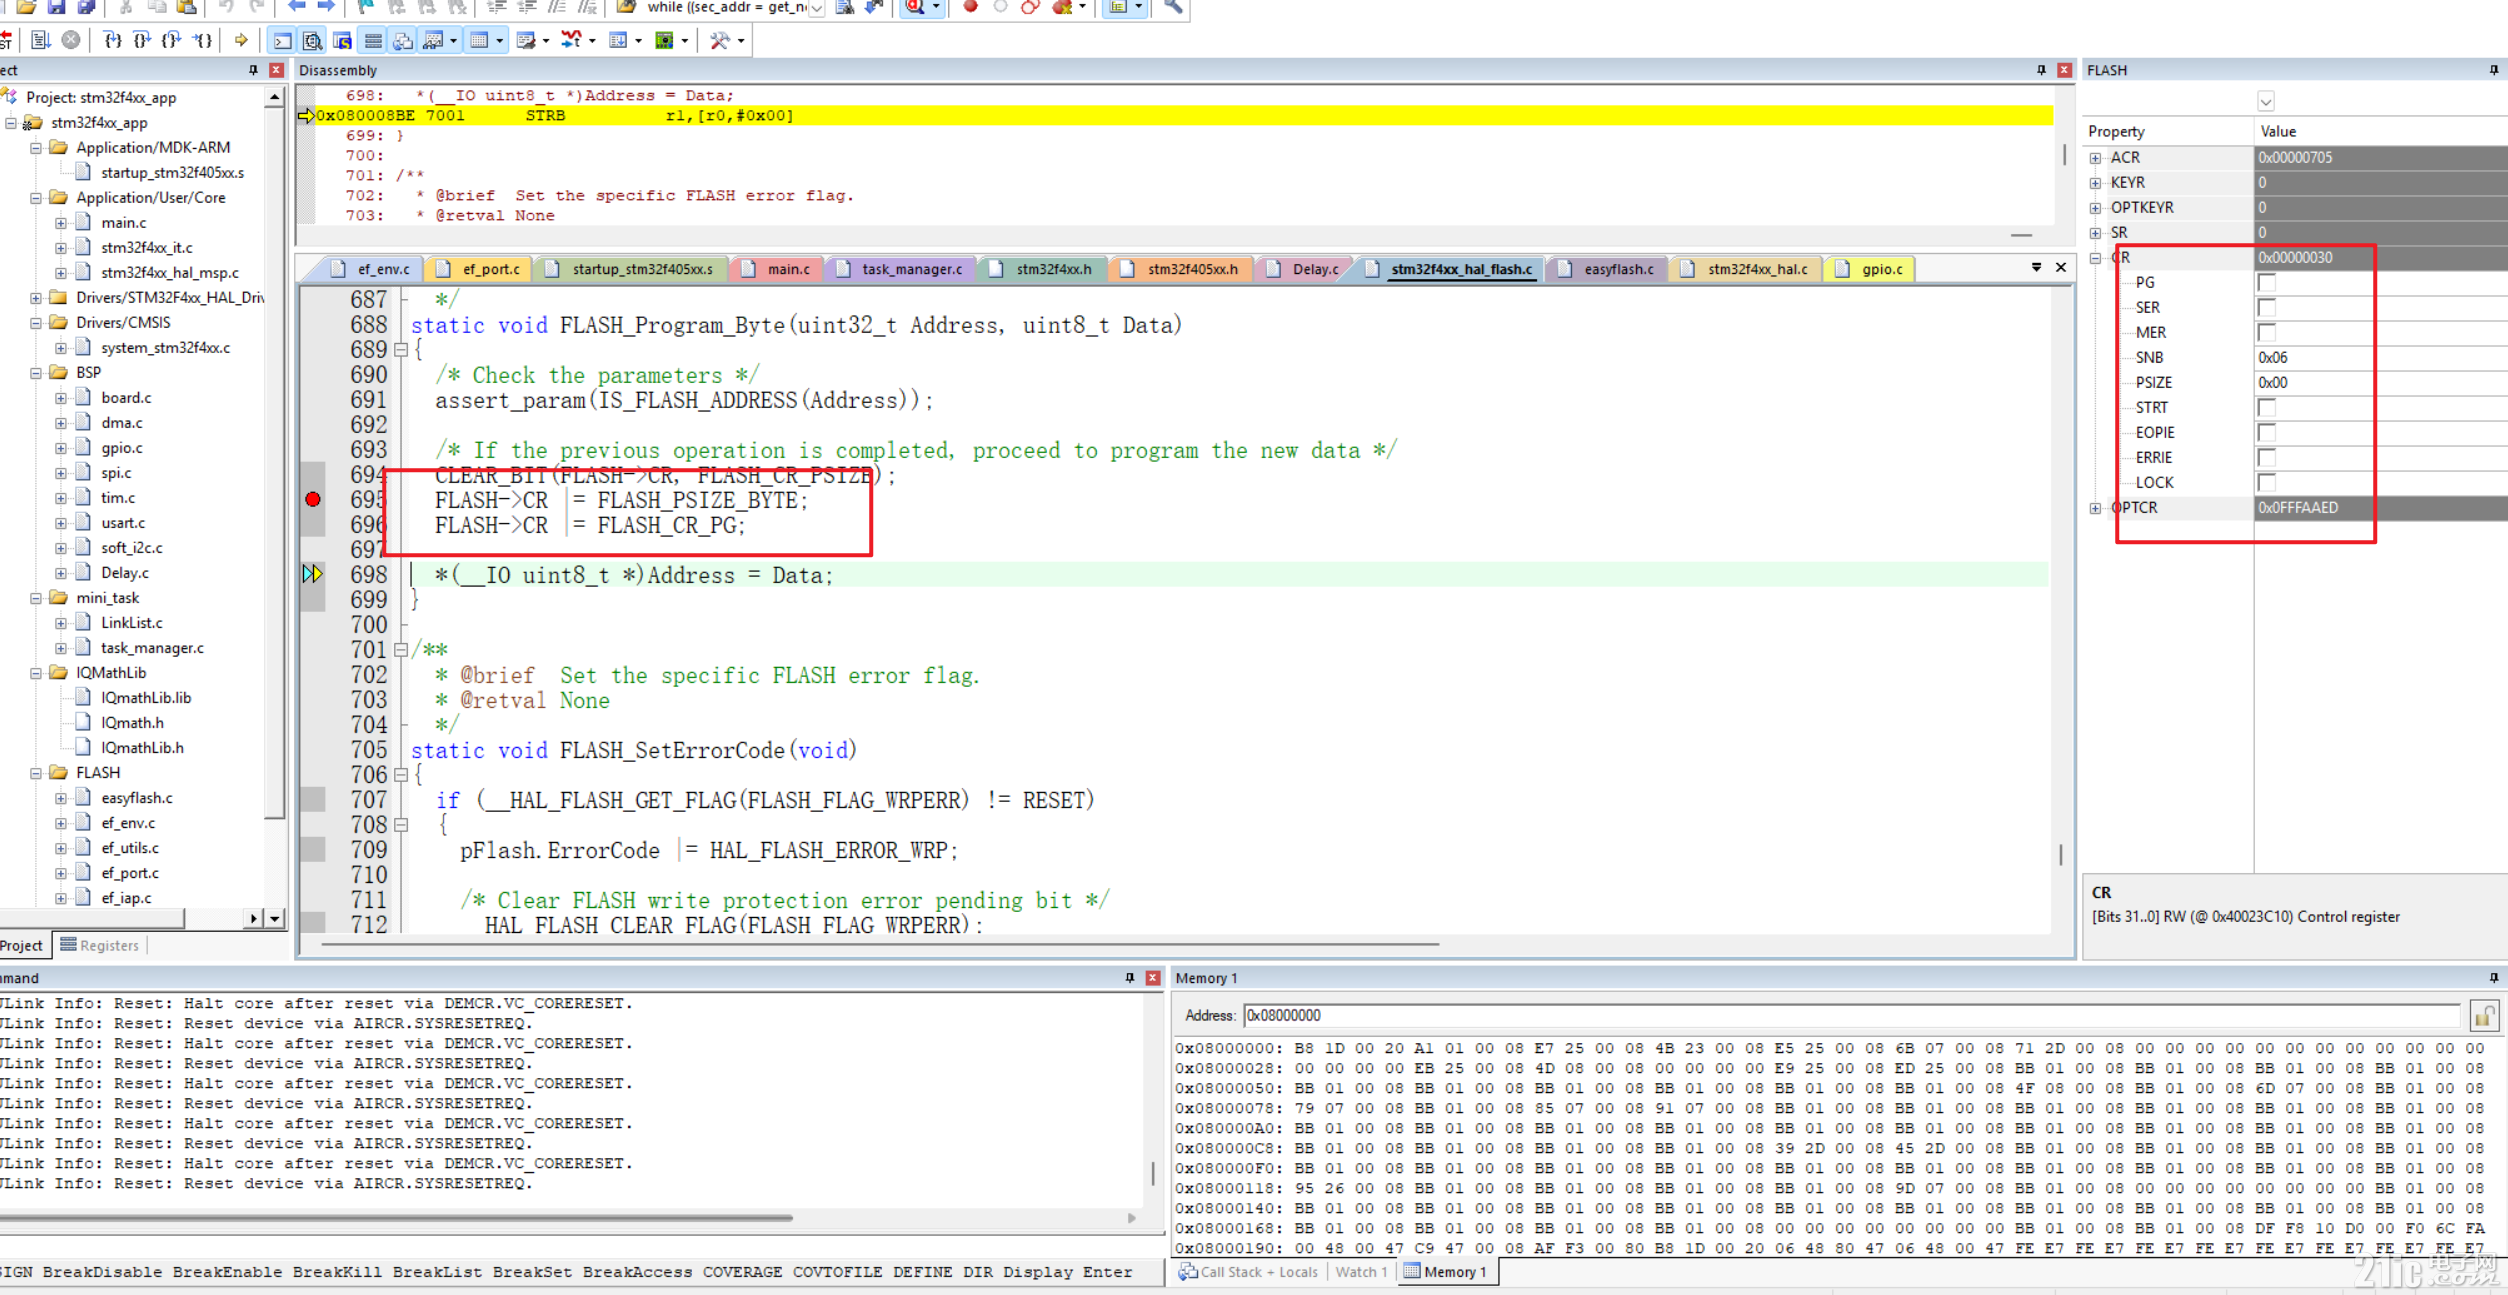The width and height of the screenshot is (2508, 1295).
Task: Click the Step Out debug icon
Action: 172,40
